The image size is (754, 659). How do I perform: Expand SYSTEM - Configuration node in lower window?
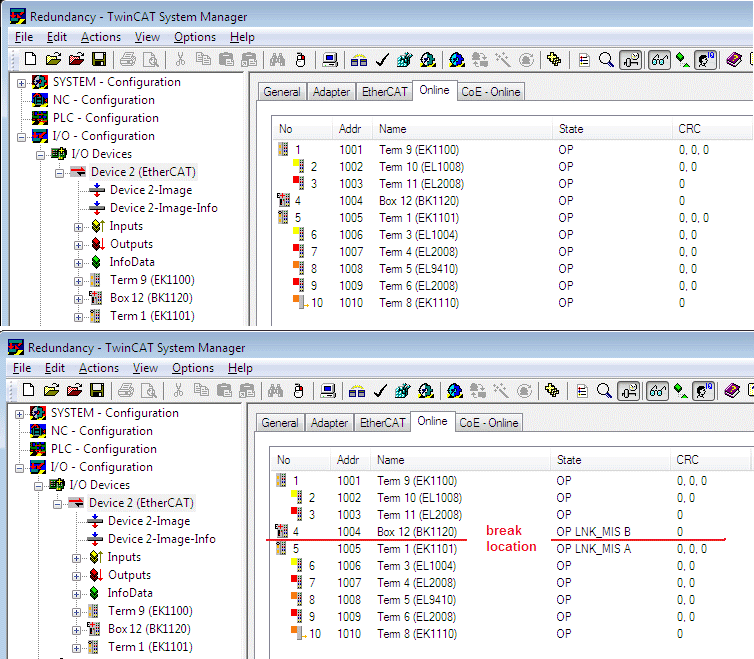(19, 414)
